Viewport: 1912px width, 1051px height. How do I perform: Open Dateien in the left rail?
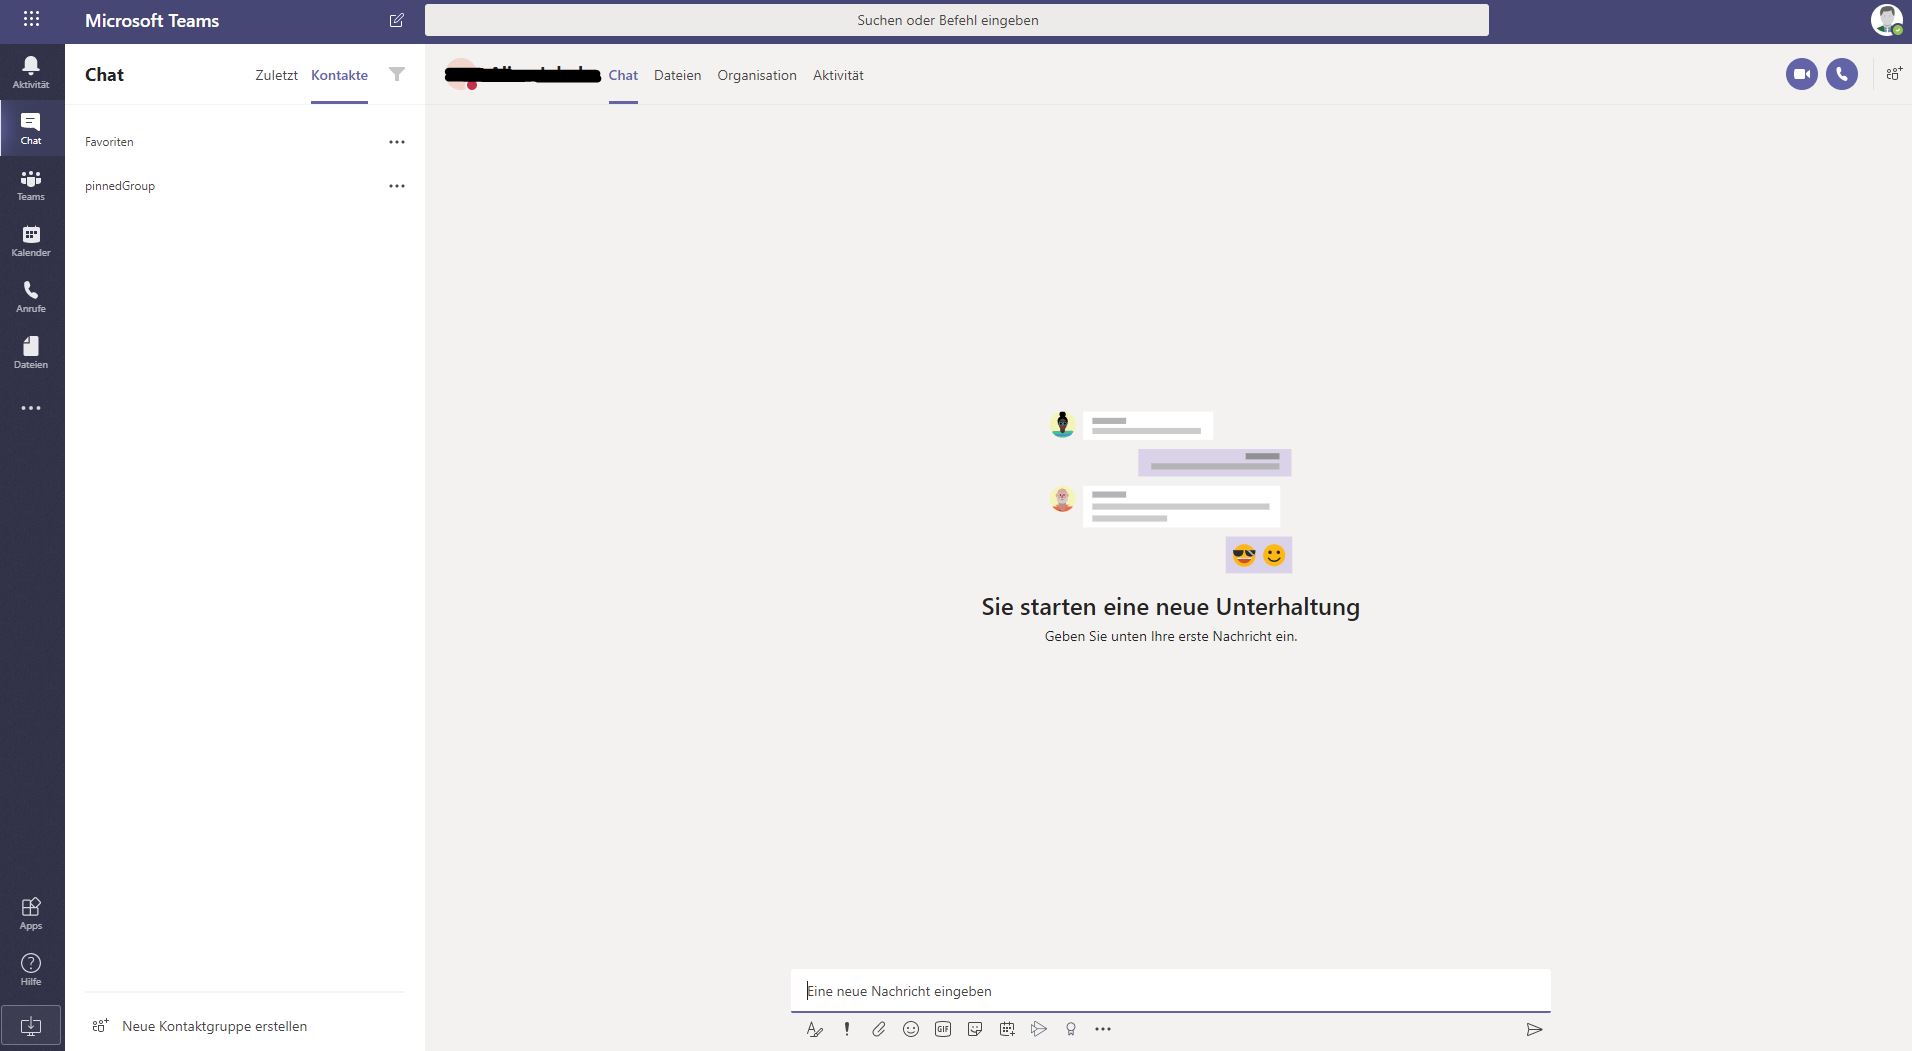(31, 352)
